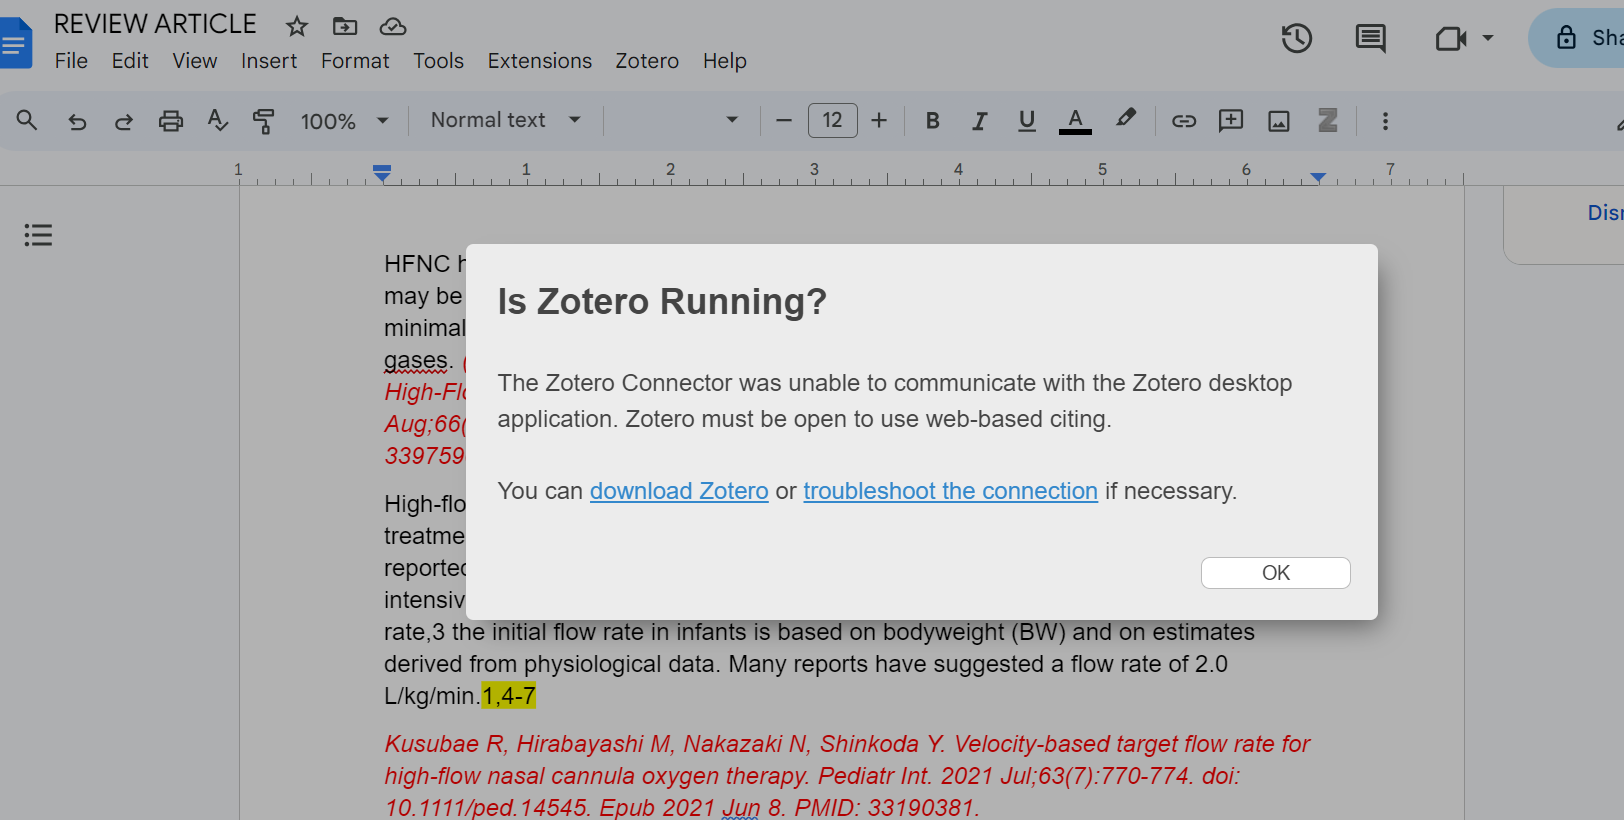This screenshot has width=1624, height=820.
Task: Click the Google Docs home icon
Action: click(15, 43)
